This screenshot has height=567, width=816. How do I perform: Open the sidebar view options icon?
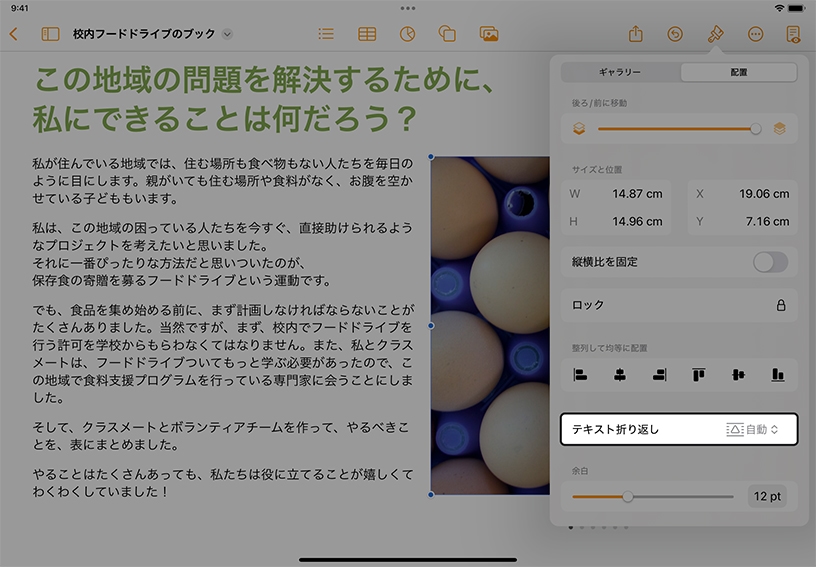50,34
